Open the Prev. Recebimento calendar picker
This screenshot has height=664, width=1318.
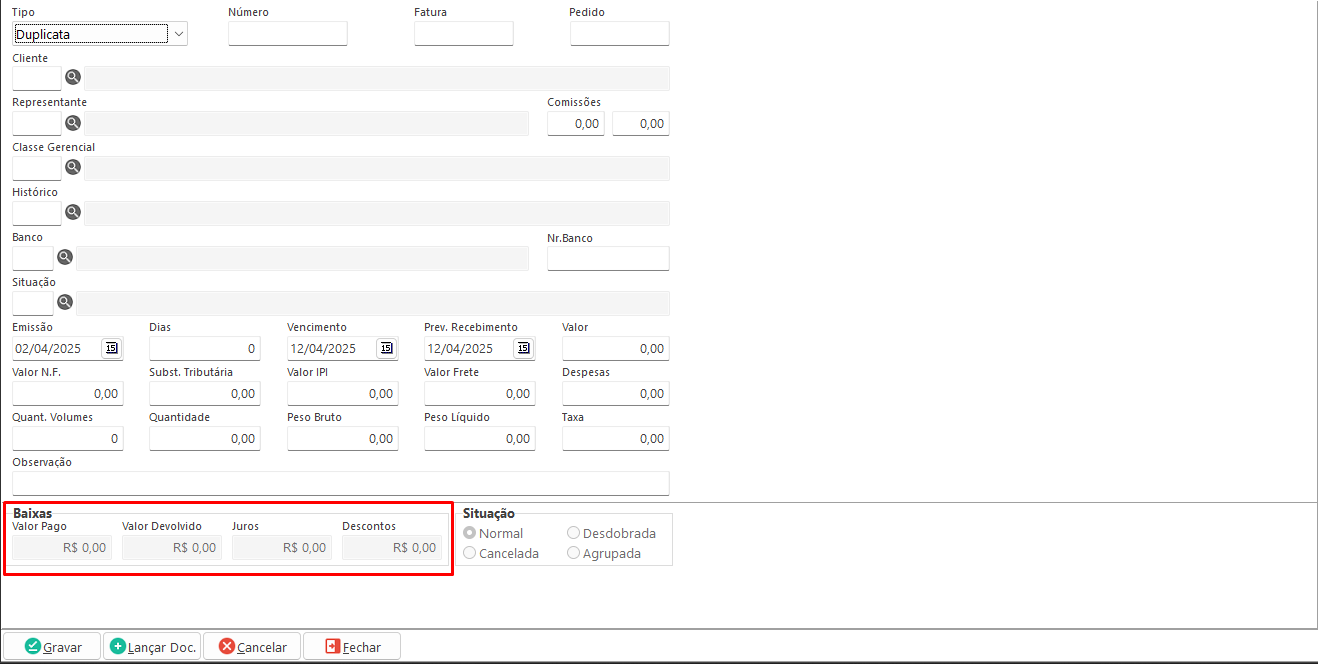pos(523,348)
